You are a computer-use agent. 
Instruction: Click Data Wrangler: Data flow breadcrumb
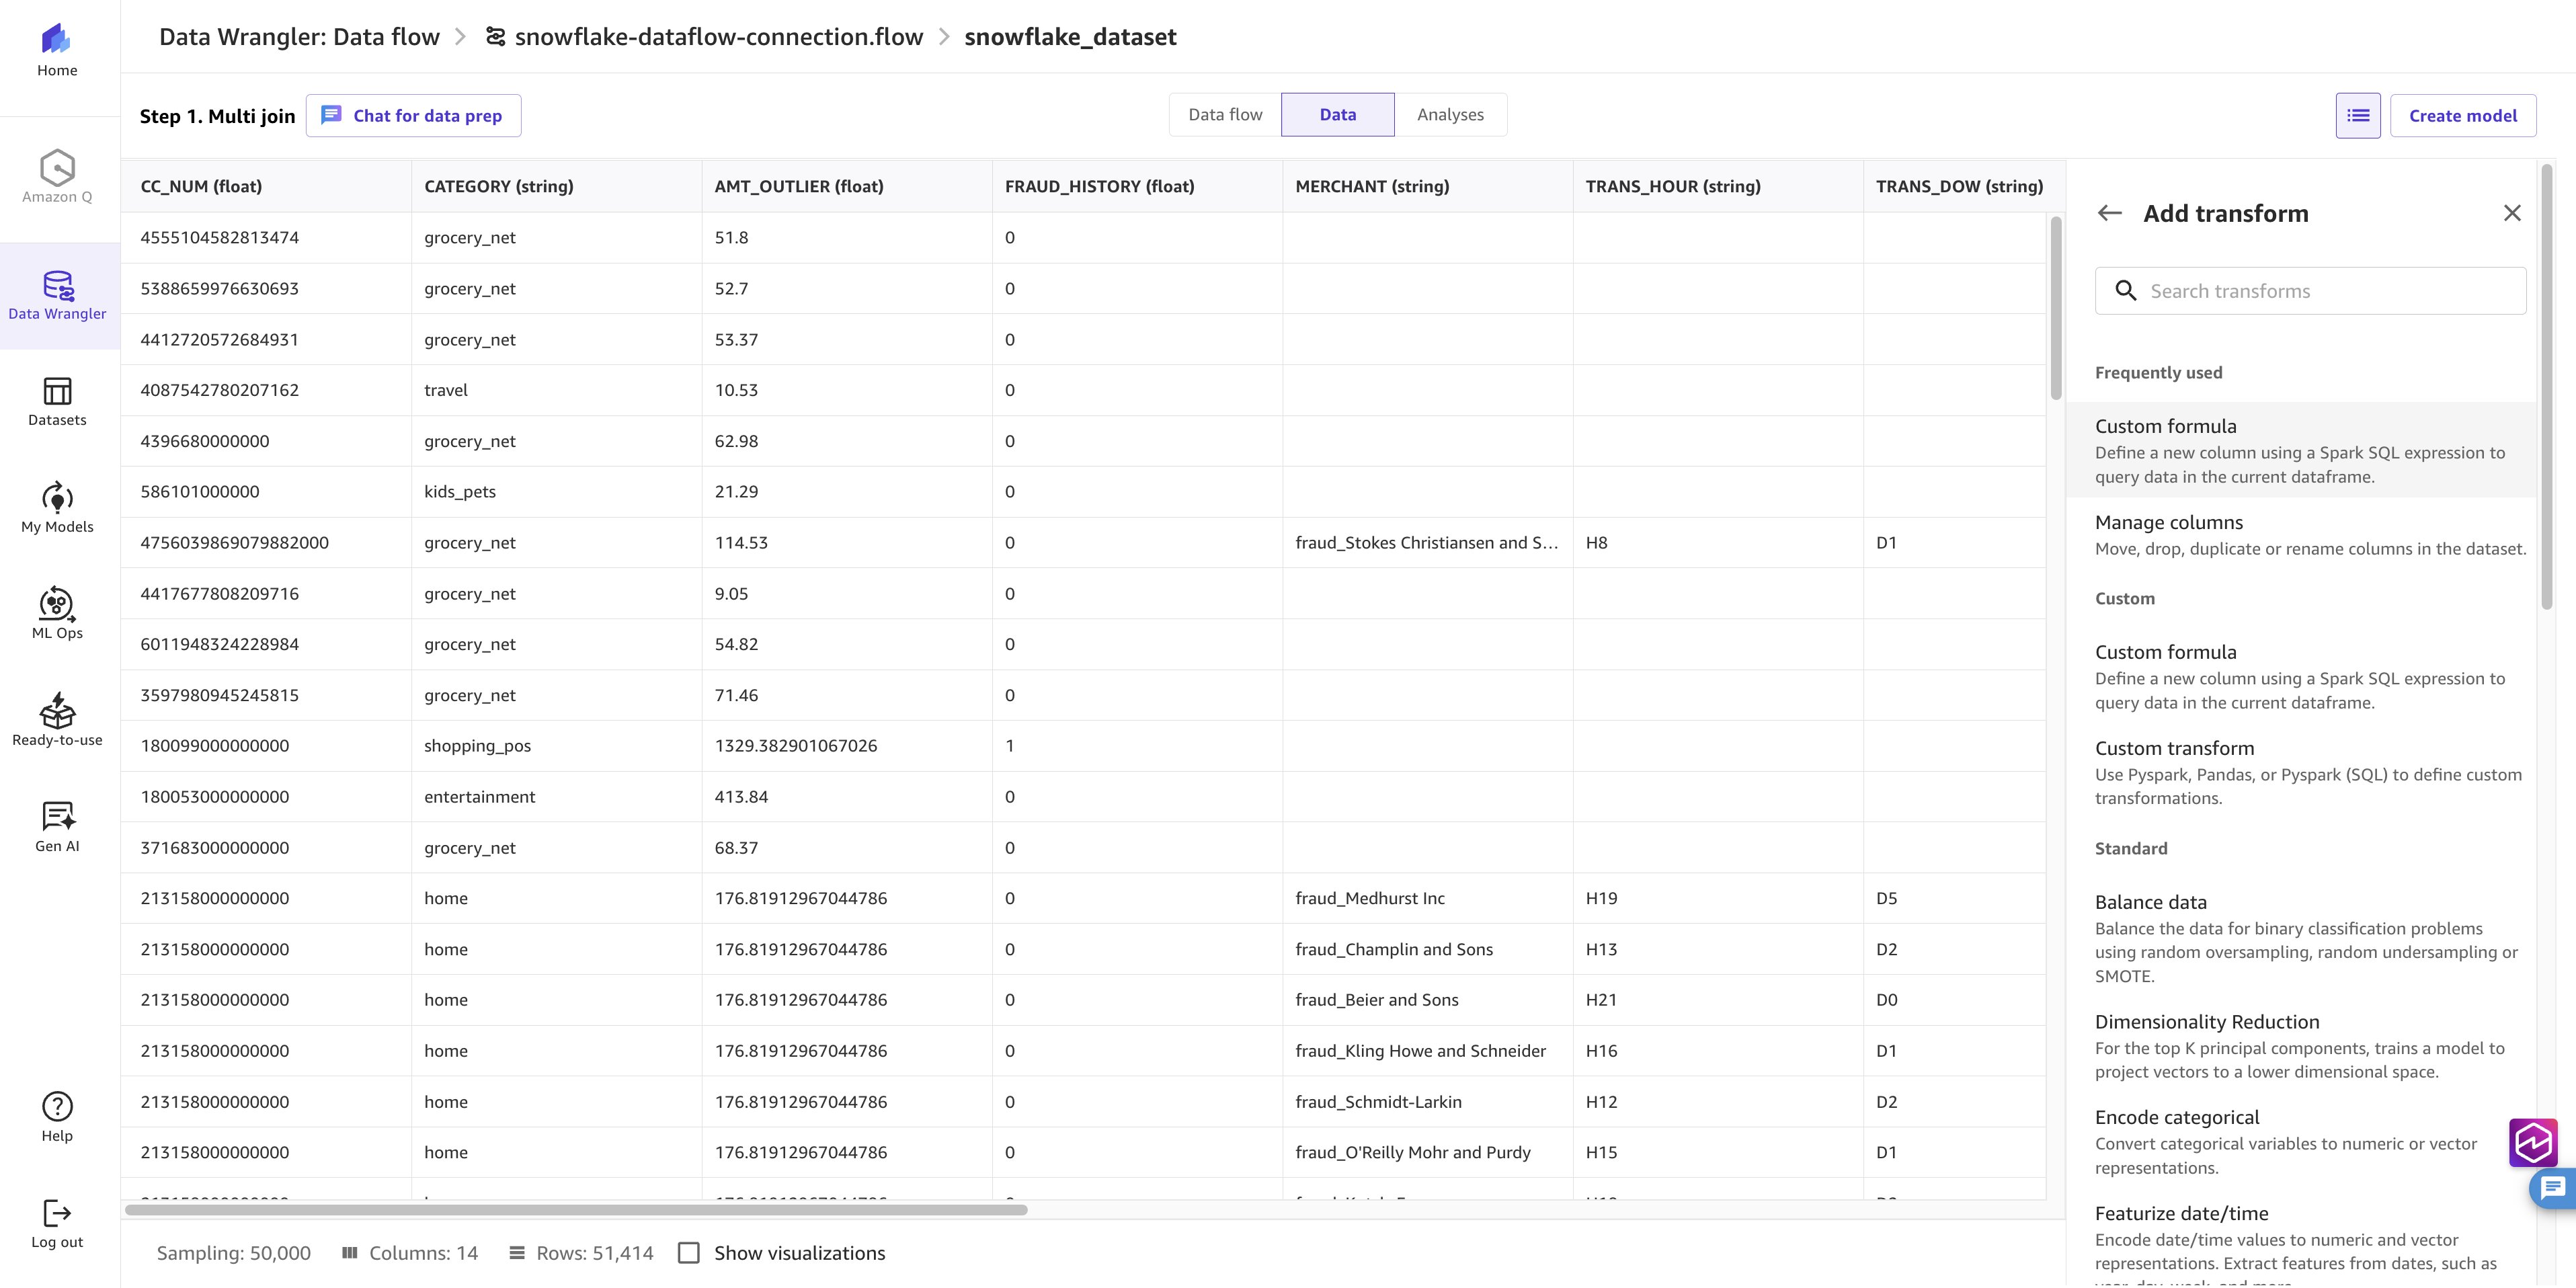[x=299, y=37]
